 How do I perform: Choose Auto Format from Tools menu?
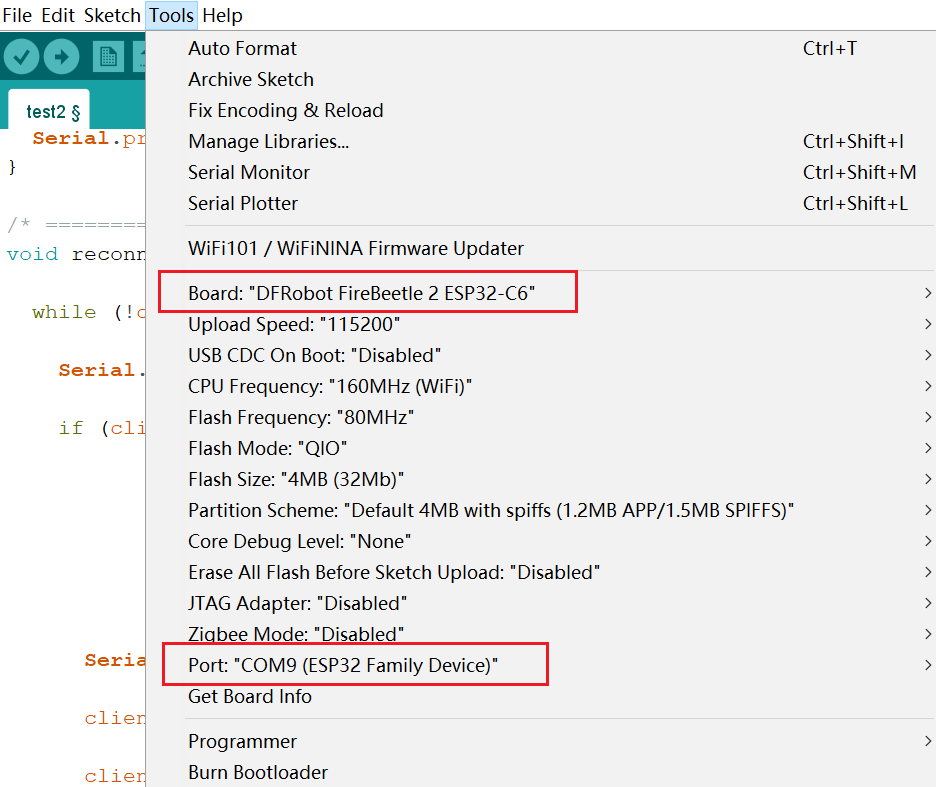point(242,48)
